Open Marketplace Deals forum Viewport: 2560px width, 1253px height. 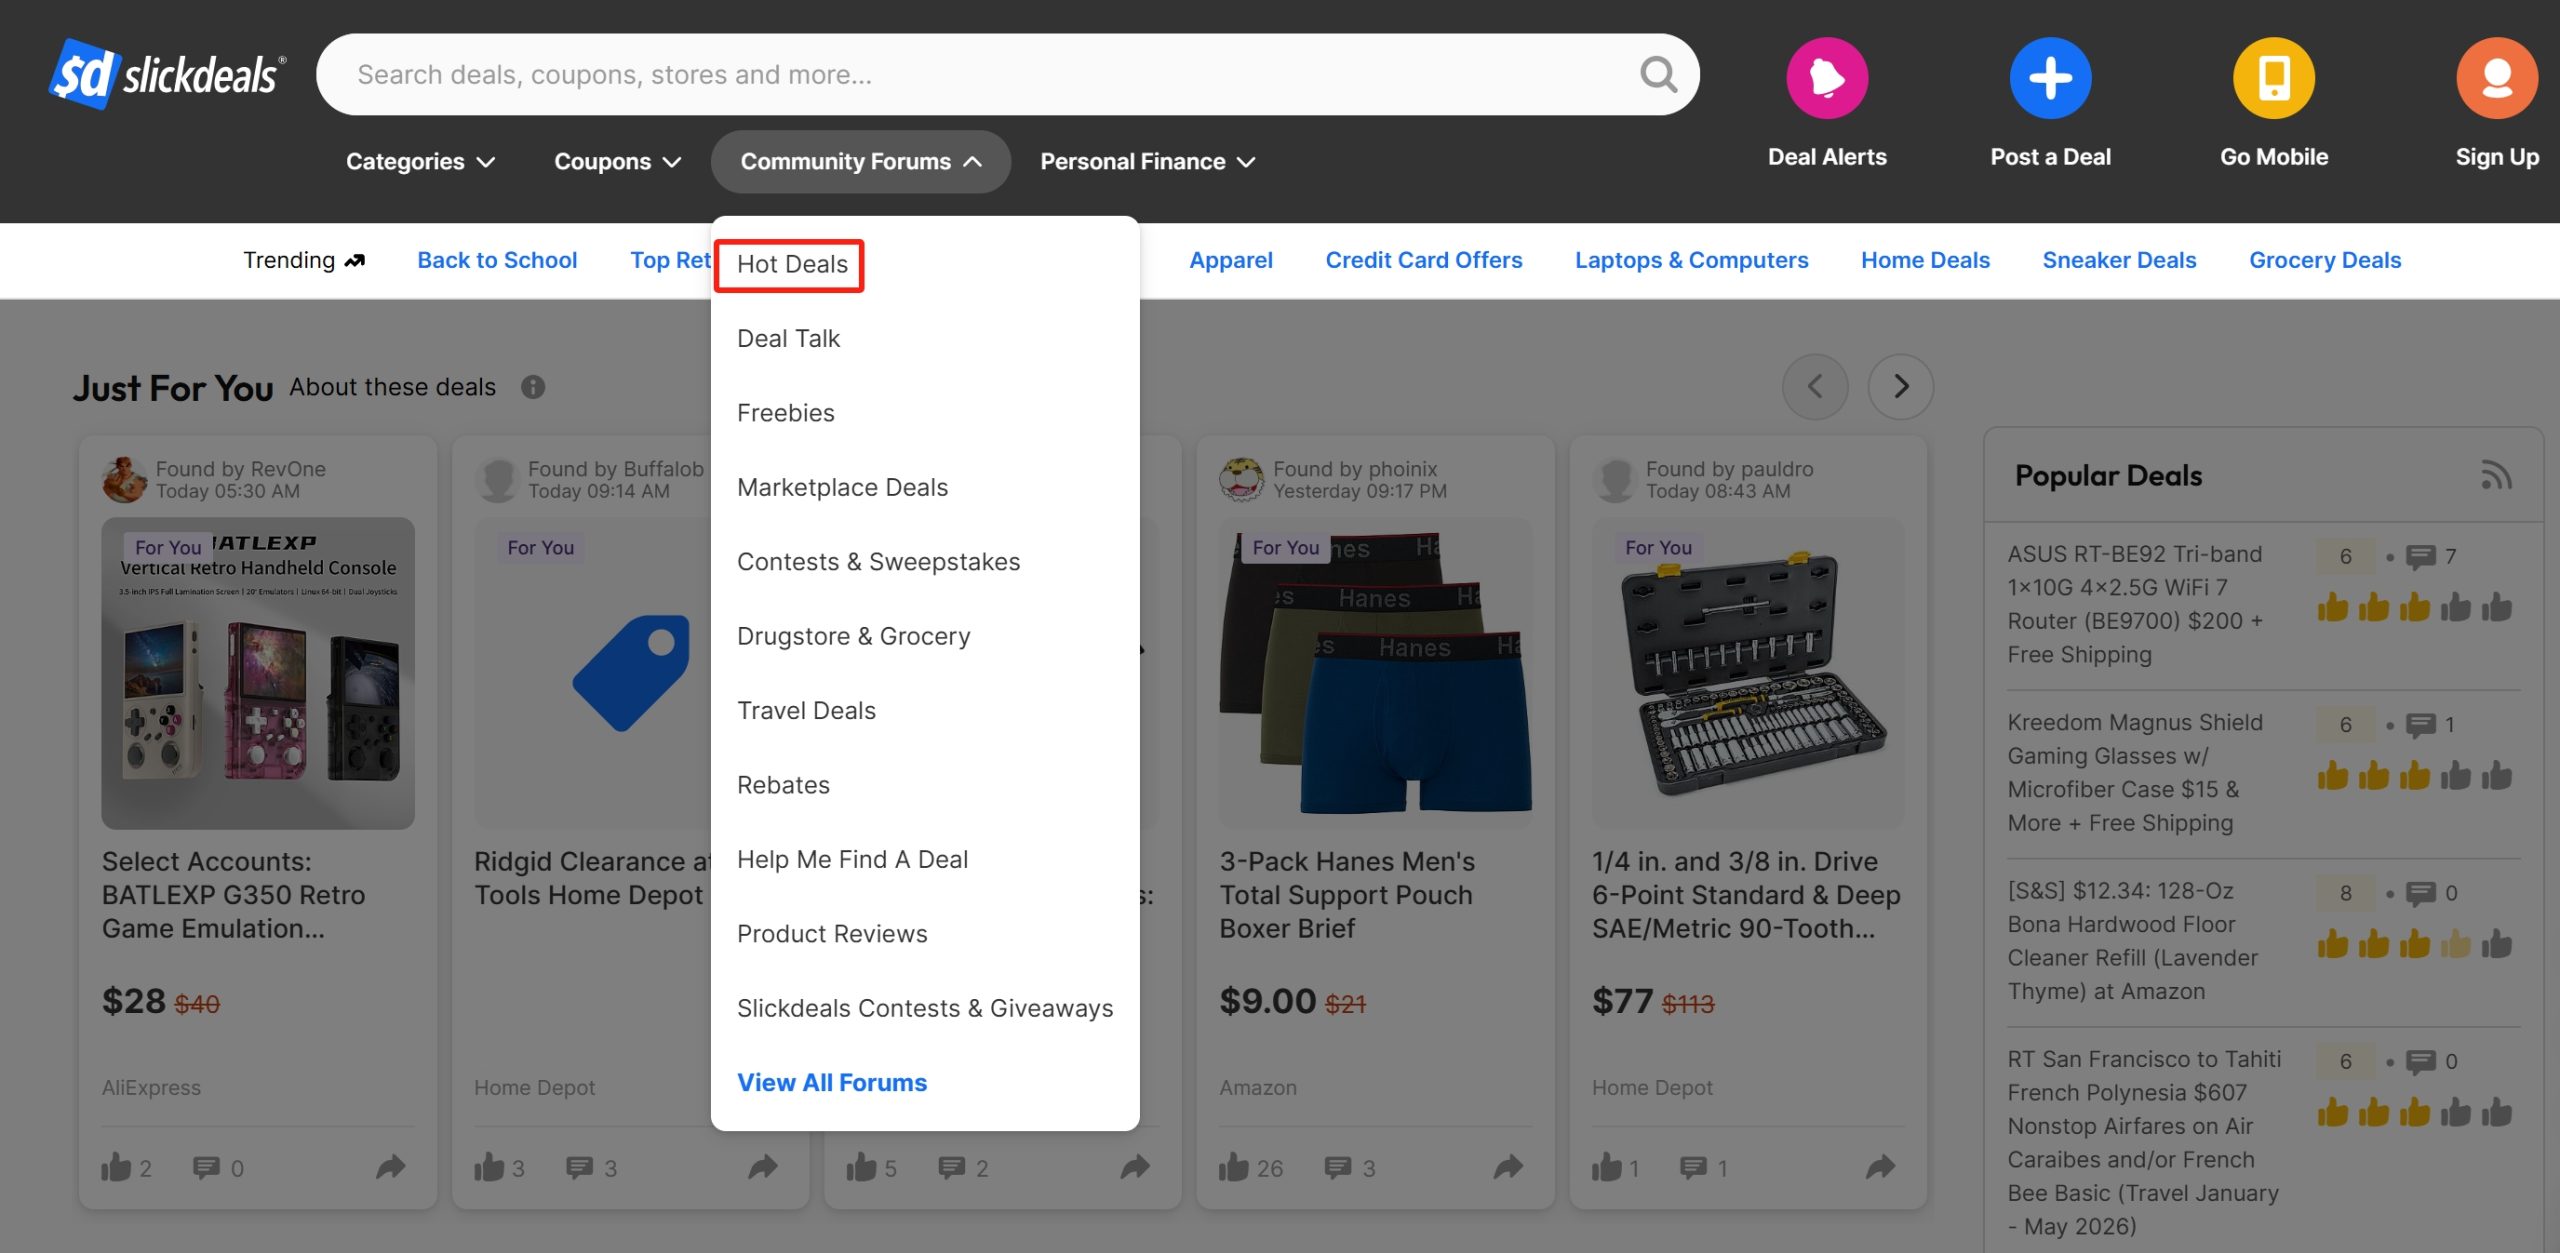pyautogui.click(x=842, y=487)
